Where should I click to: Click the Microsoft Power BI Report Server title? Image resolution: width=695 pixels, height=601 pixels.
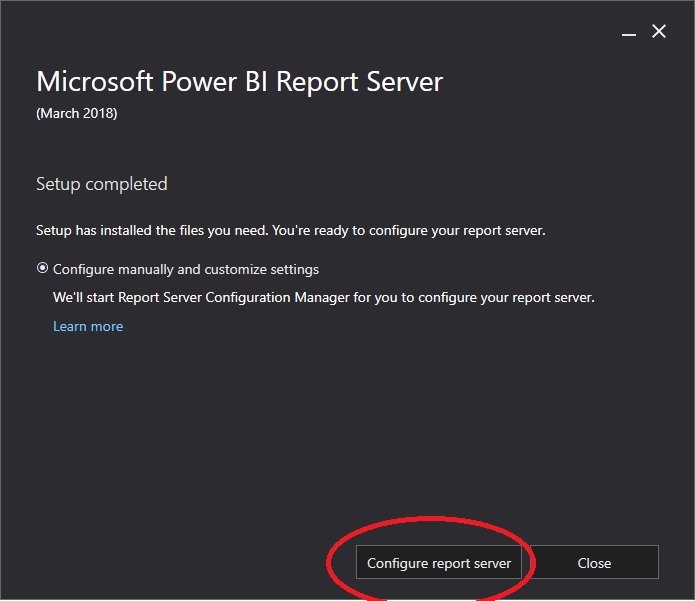pos(239,82)
